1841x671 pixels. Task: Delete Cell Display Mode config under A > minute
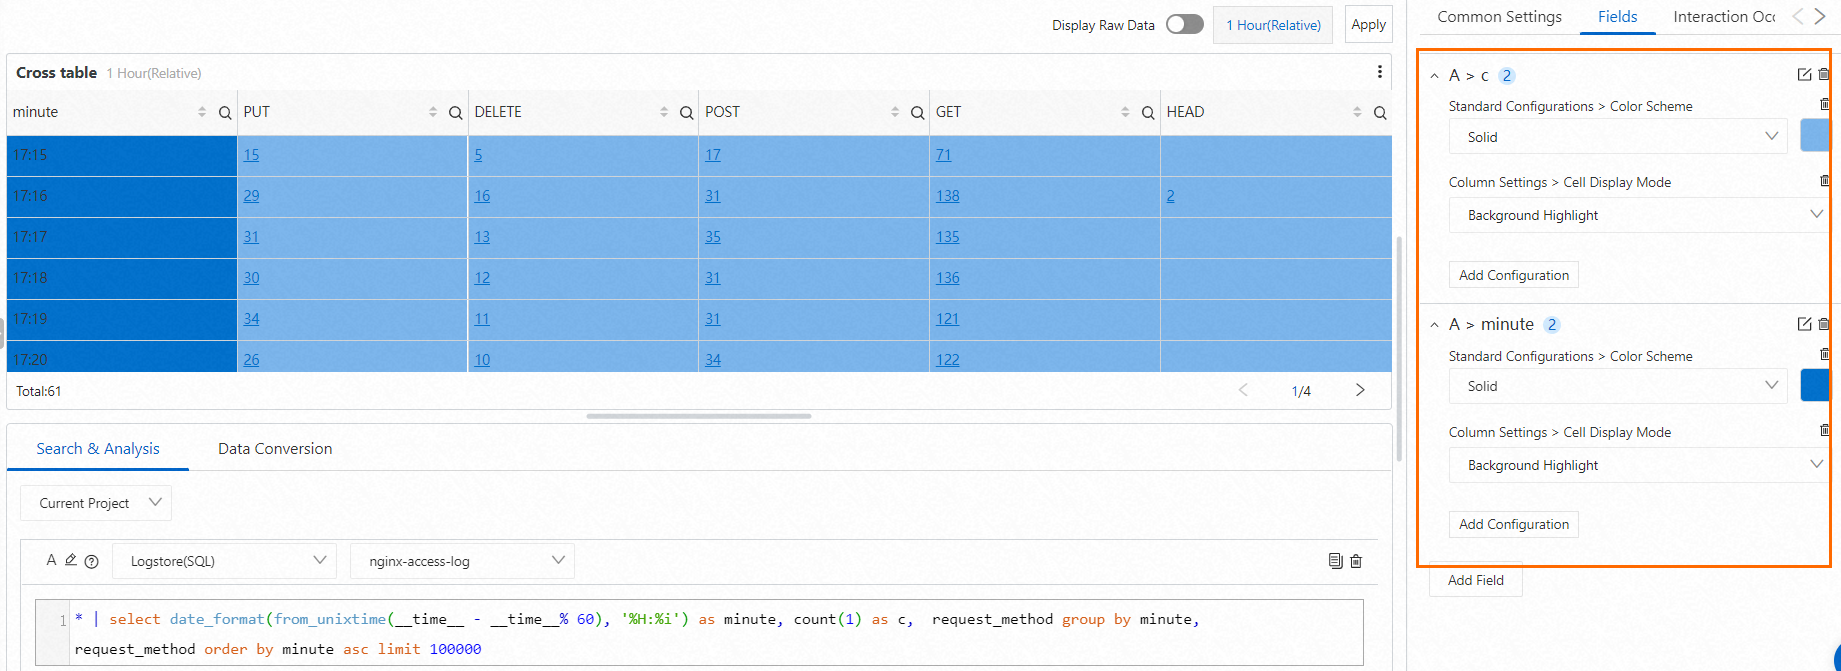[x=1825, y=430]
